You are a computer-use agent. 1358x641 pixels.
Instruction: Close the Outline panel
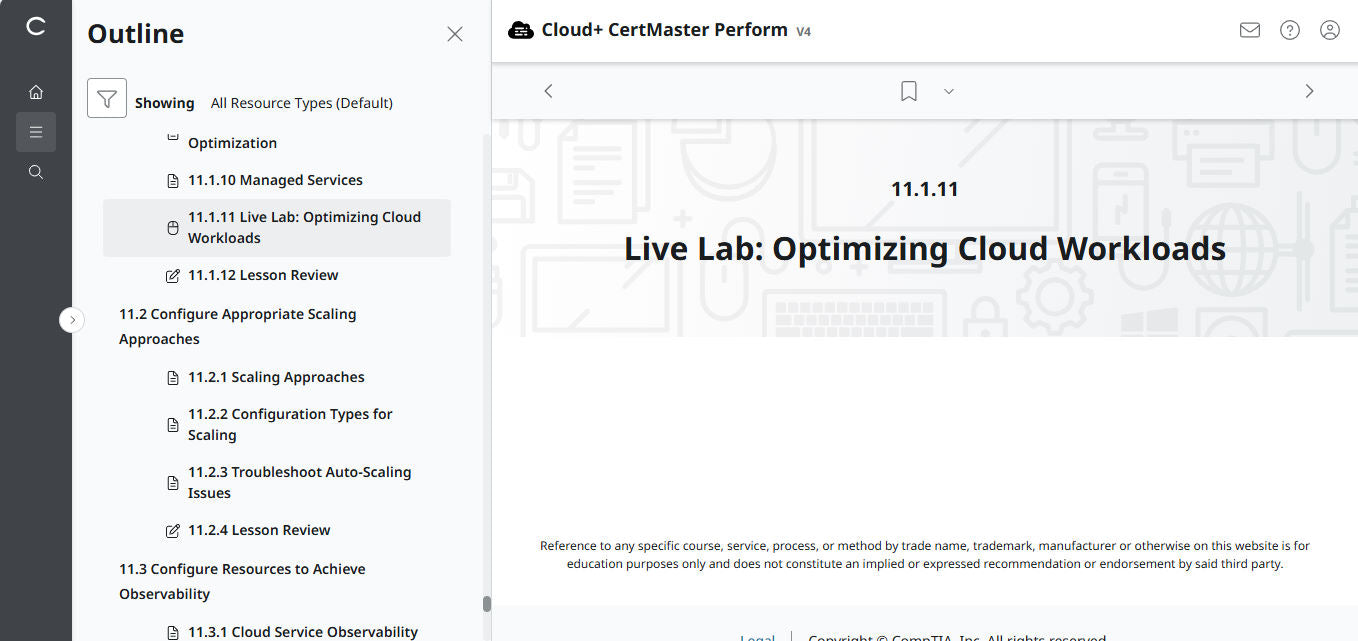pos(454,33)
